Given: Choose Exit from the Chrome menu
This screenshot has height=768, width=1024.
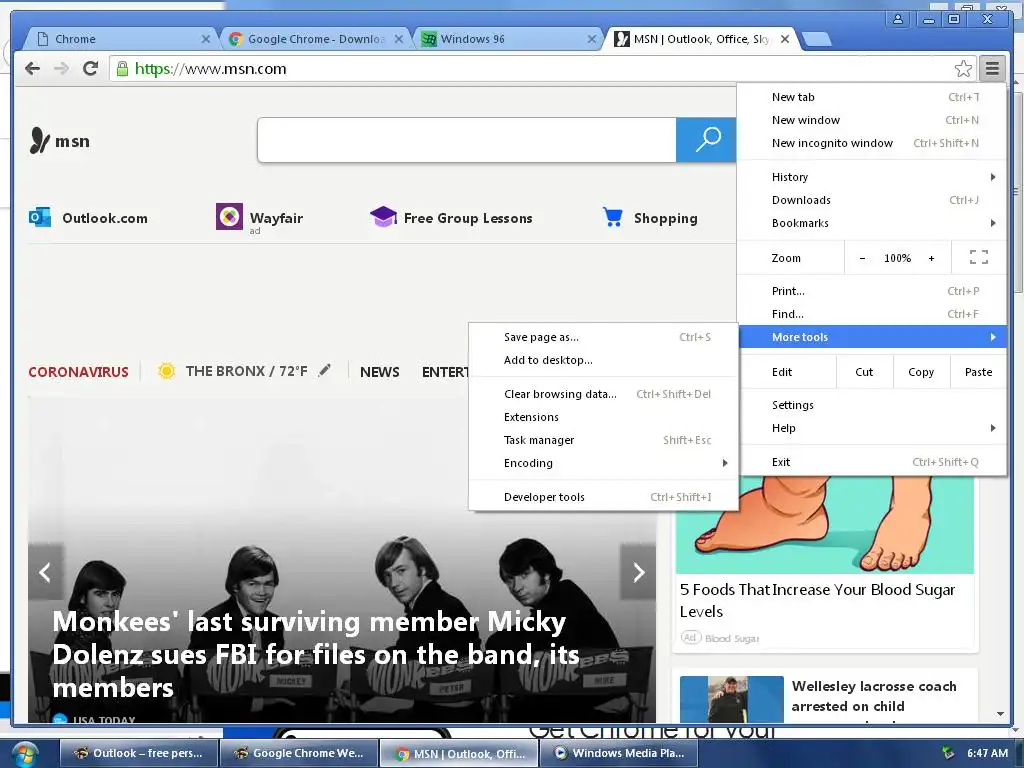Looking at the screenshot, I should (872, 462).
